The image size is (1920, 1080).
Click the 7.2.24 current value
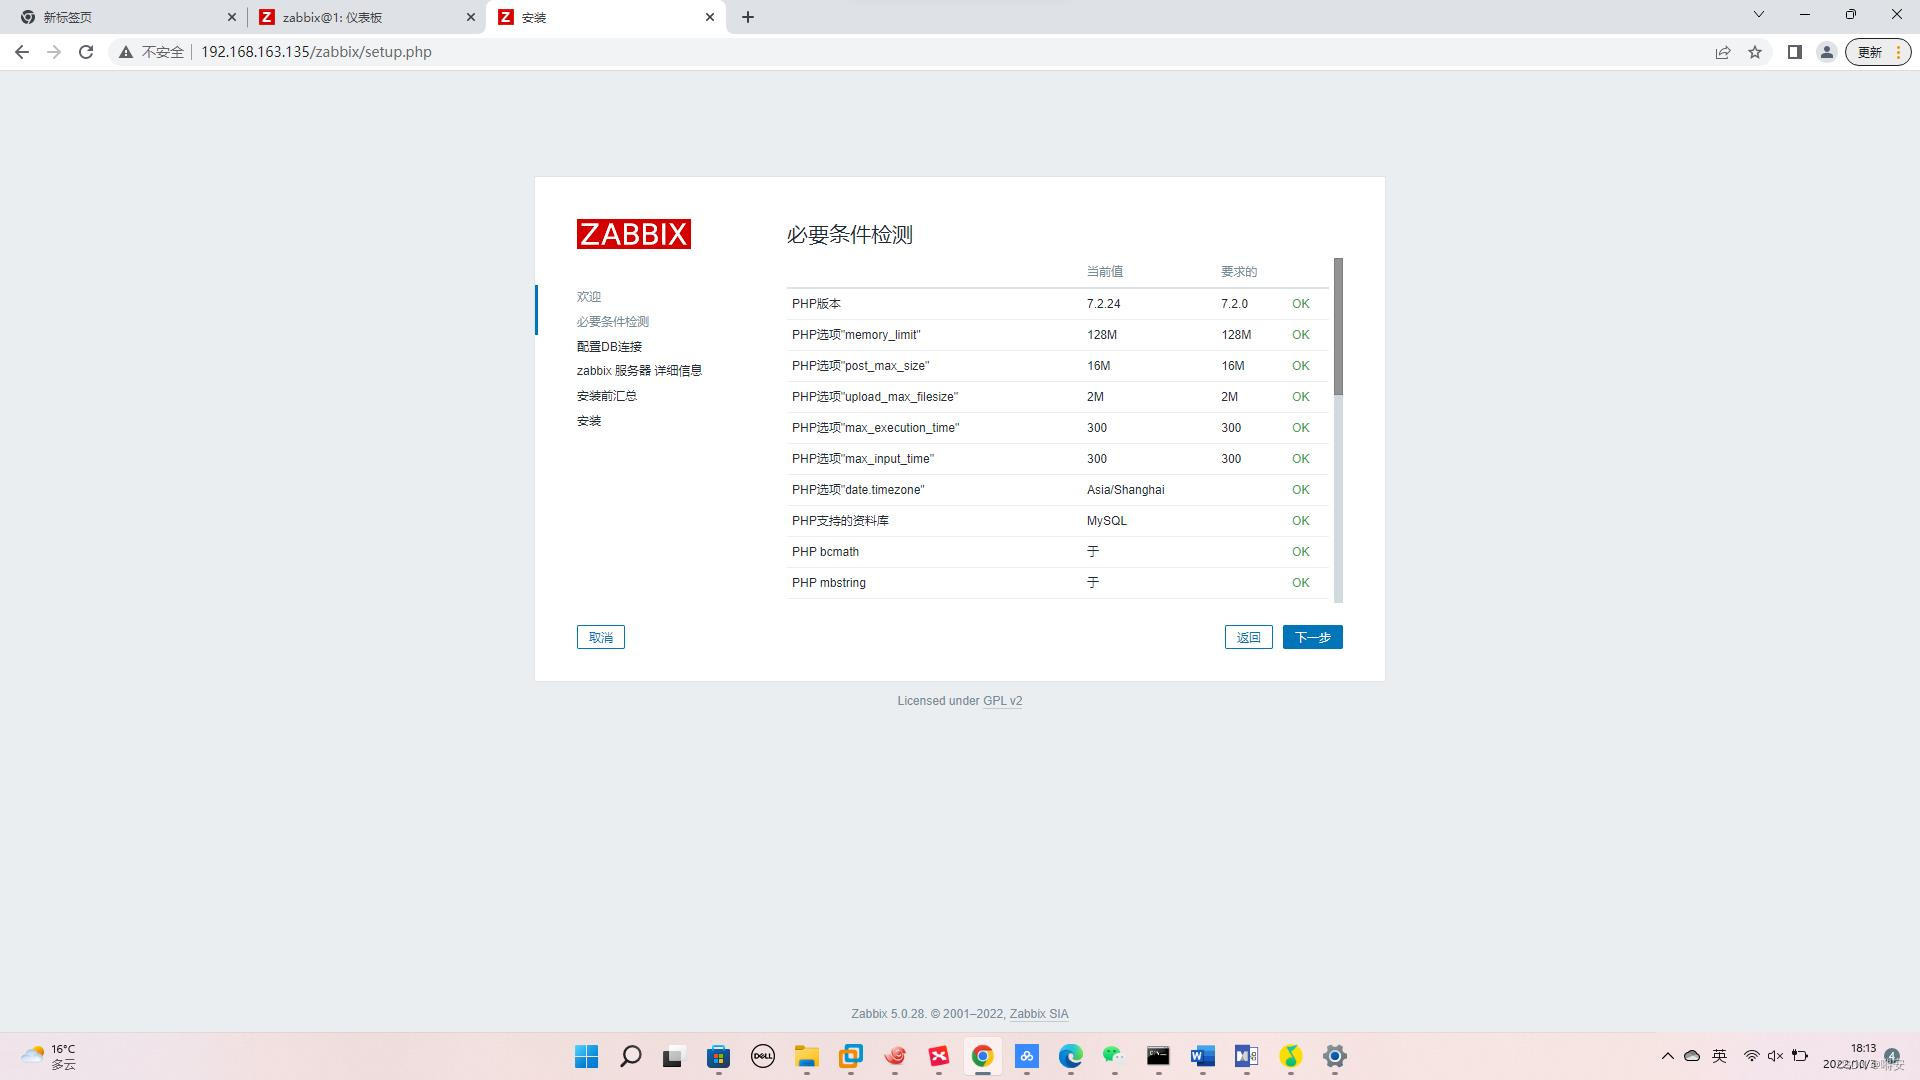[1103, 304]
